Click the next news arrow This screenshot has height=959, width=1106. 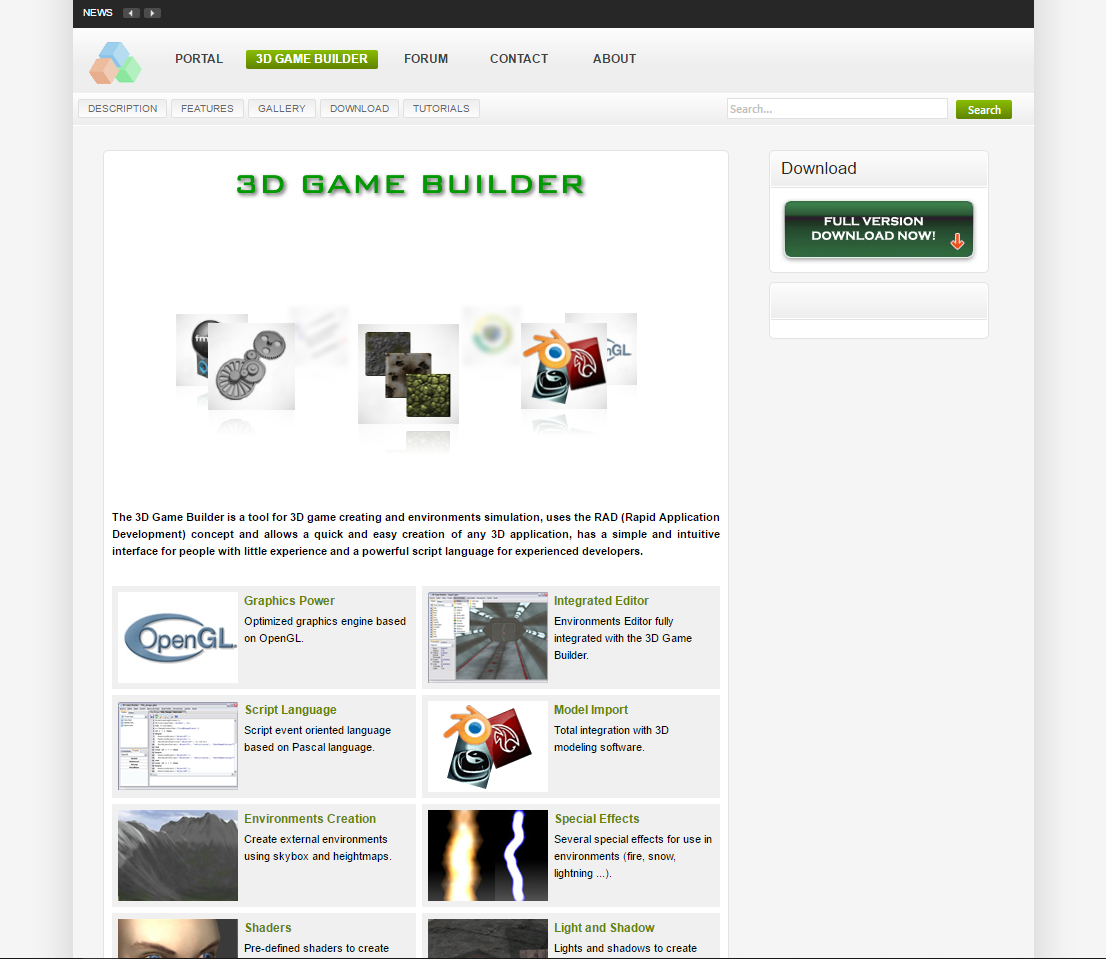152,12
